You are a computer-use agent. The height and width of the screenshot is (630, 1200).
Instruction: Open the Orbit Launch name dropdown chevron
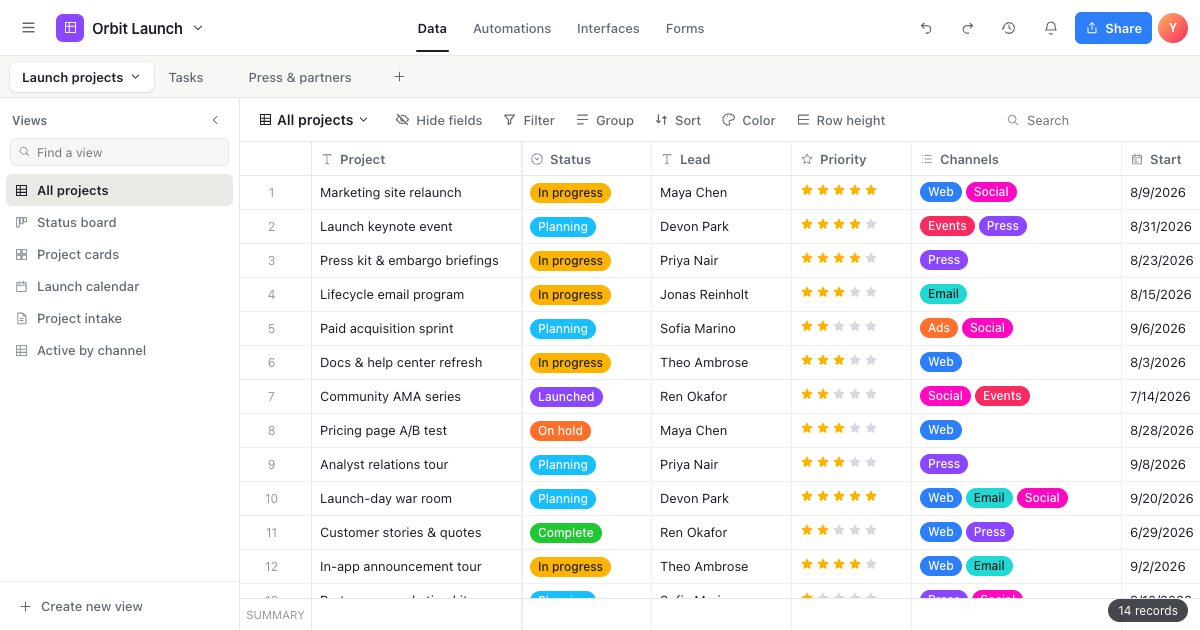(x=198, y=28)
